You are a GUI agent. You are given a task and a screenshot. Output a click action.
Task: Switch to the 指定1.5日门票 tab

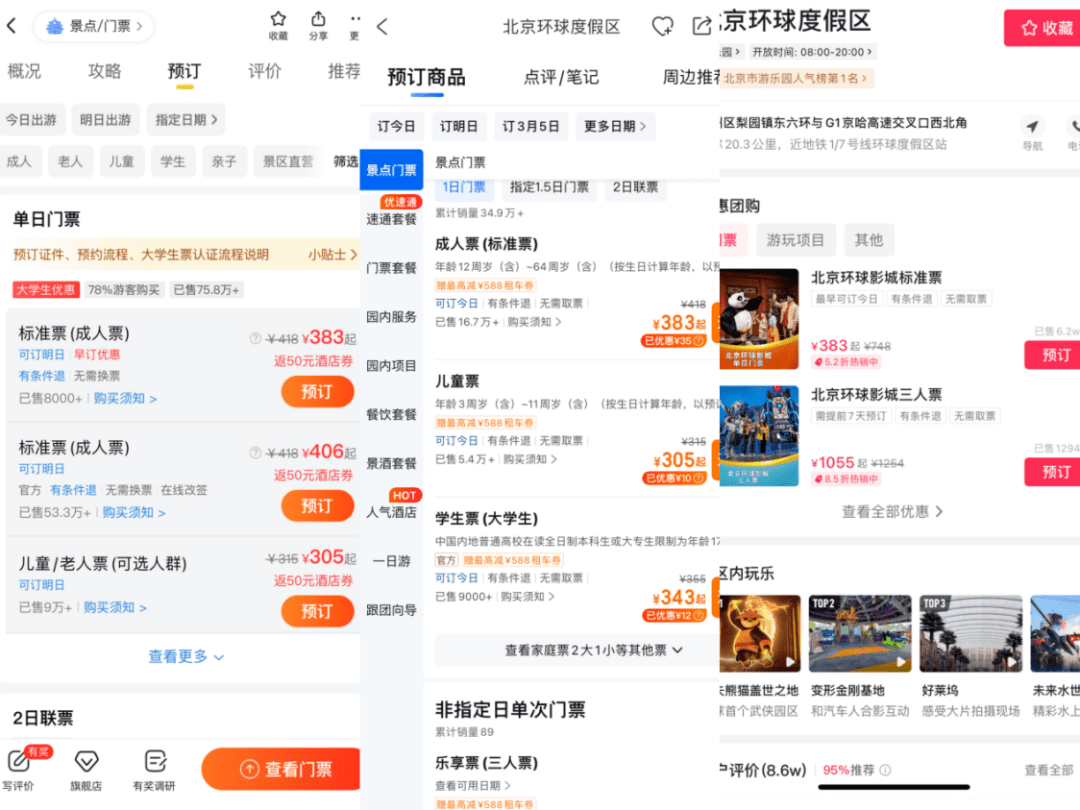[550, 187]
